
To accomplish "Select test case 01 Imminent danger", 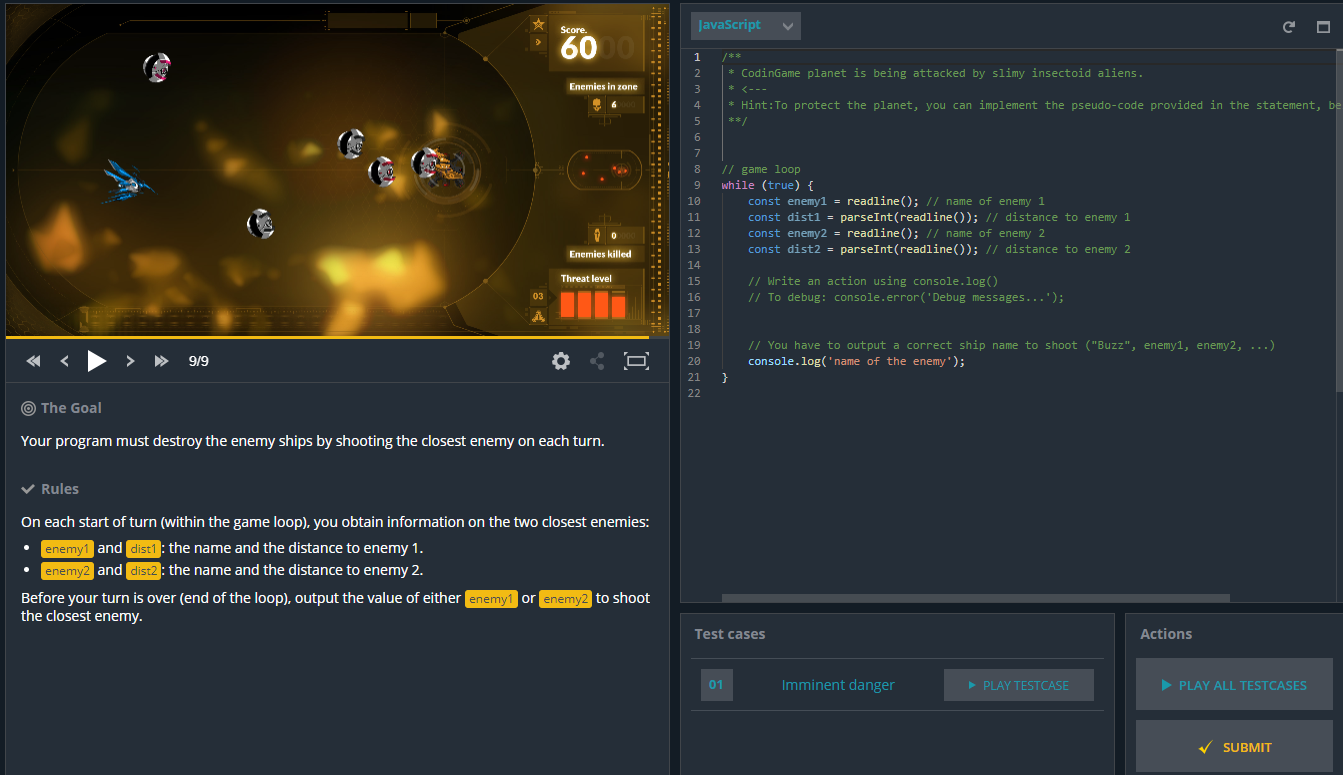I will 838,684.
